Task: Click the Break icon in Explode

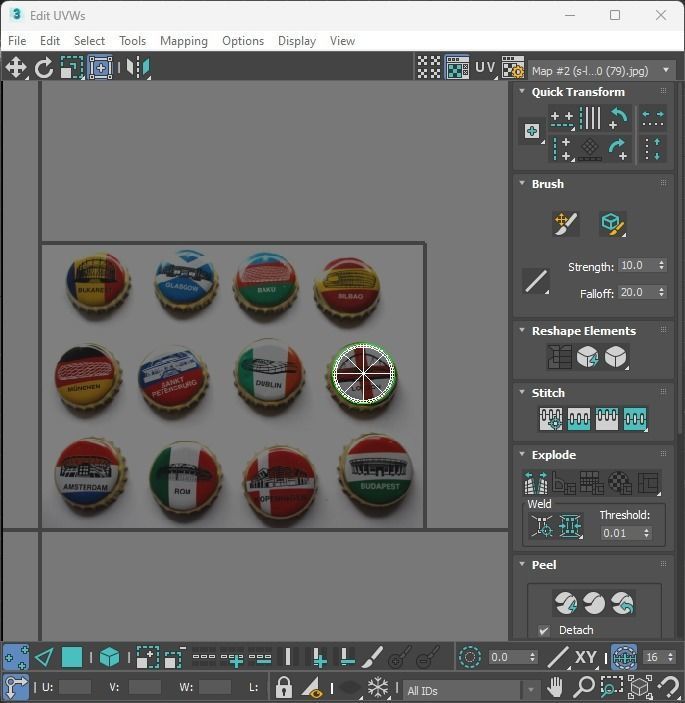Action: click(536, 482)
